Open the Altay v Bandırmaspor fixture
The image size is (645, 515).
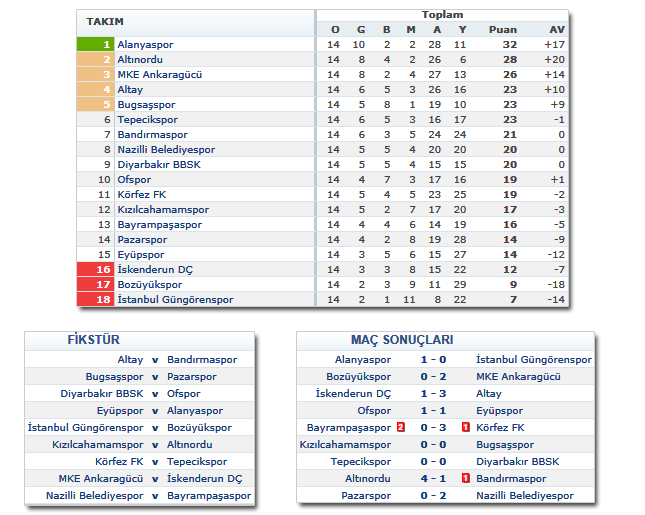point(155,359)
